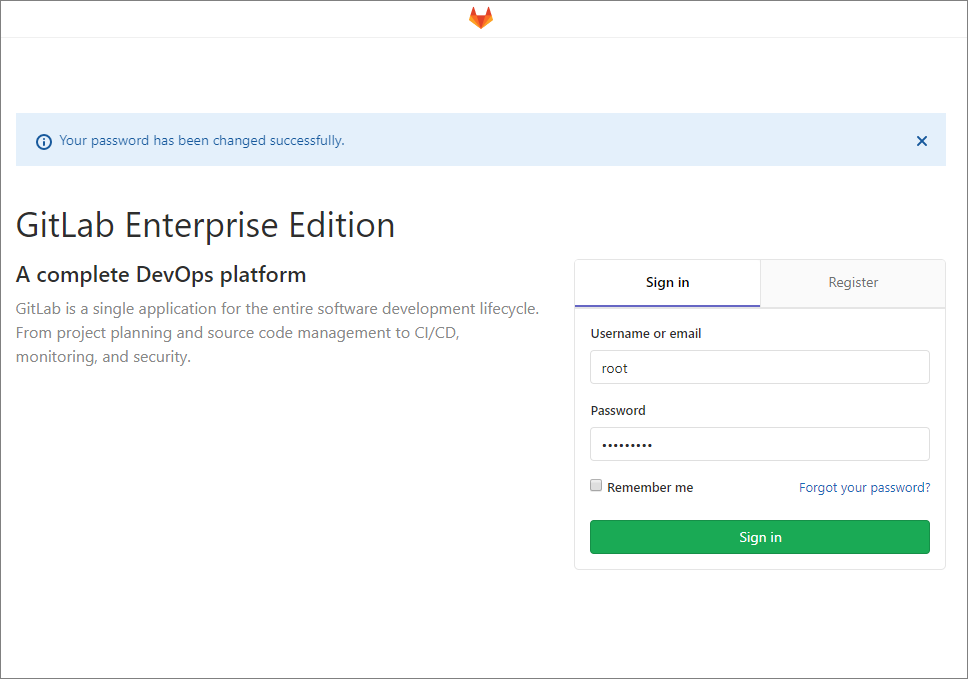968x679 pixels.
Task: Click the Password field label
Action: click(x=618, y=411)
